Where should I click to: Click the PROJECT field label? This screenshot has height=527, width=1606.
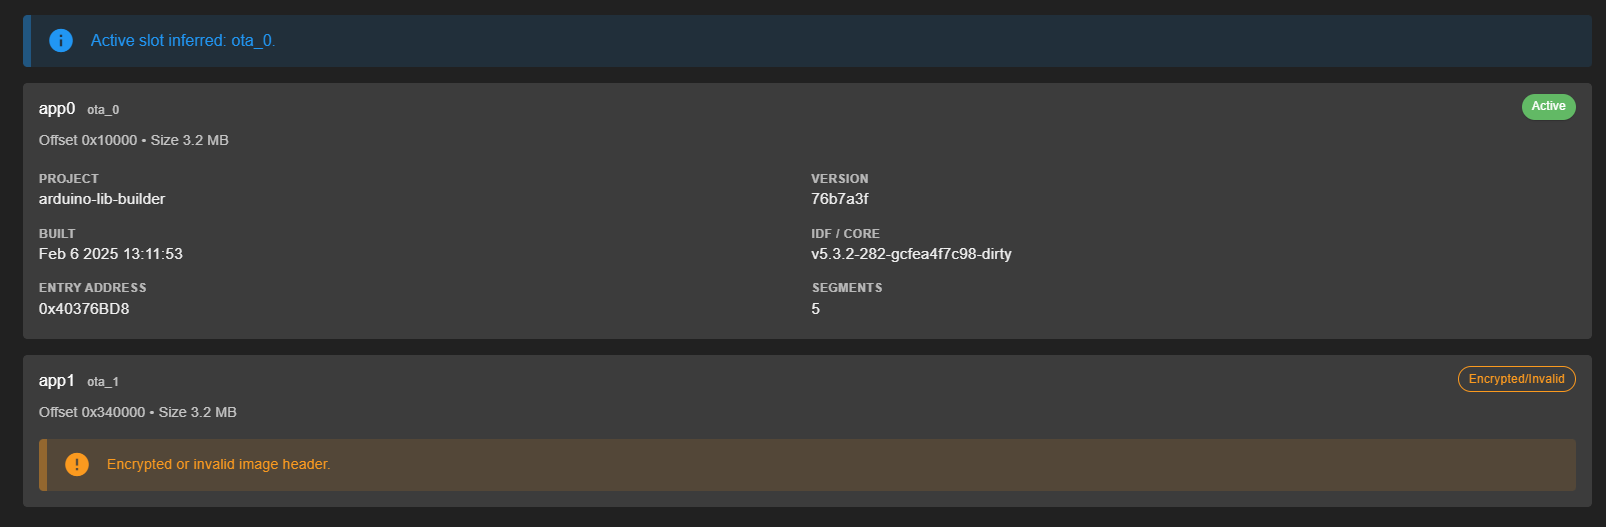[69, 179]
